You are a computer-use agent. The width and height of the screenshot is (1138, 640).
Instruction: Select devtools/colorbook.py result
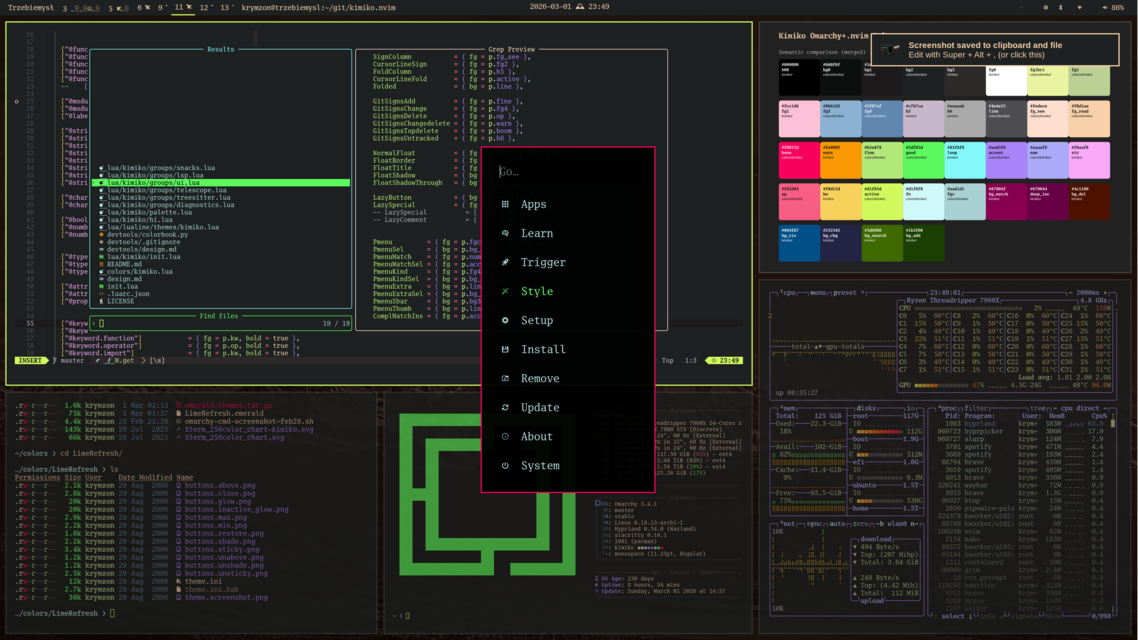coord(147,234)
